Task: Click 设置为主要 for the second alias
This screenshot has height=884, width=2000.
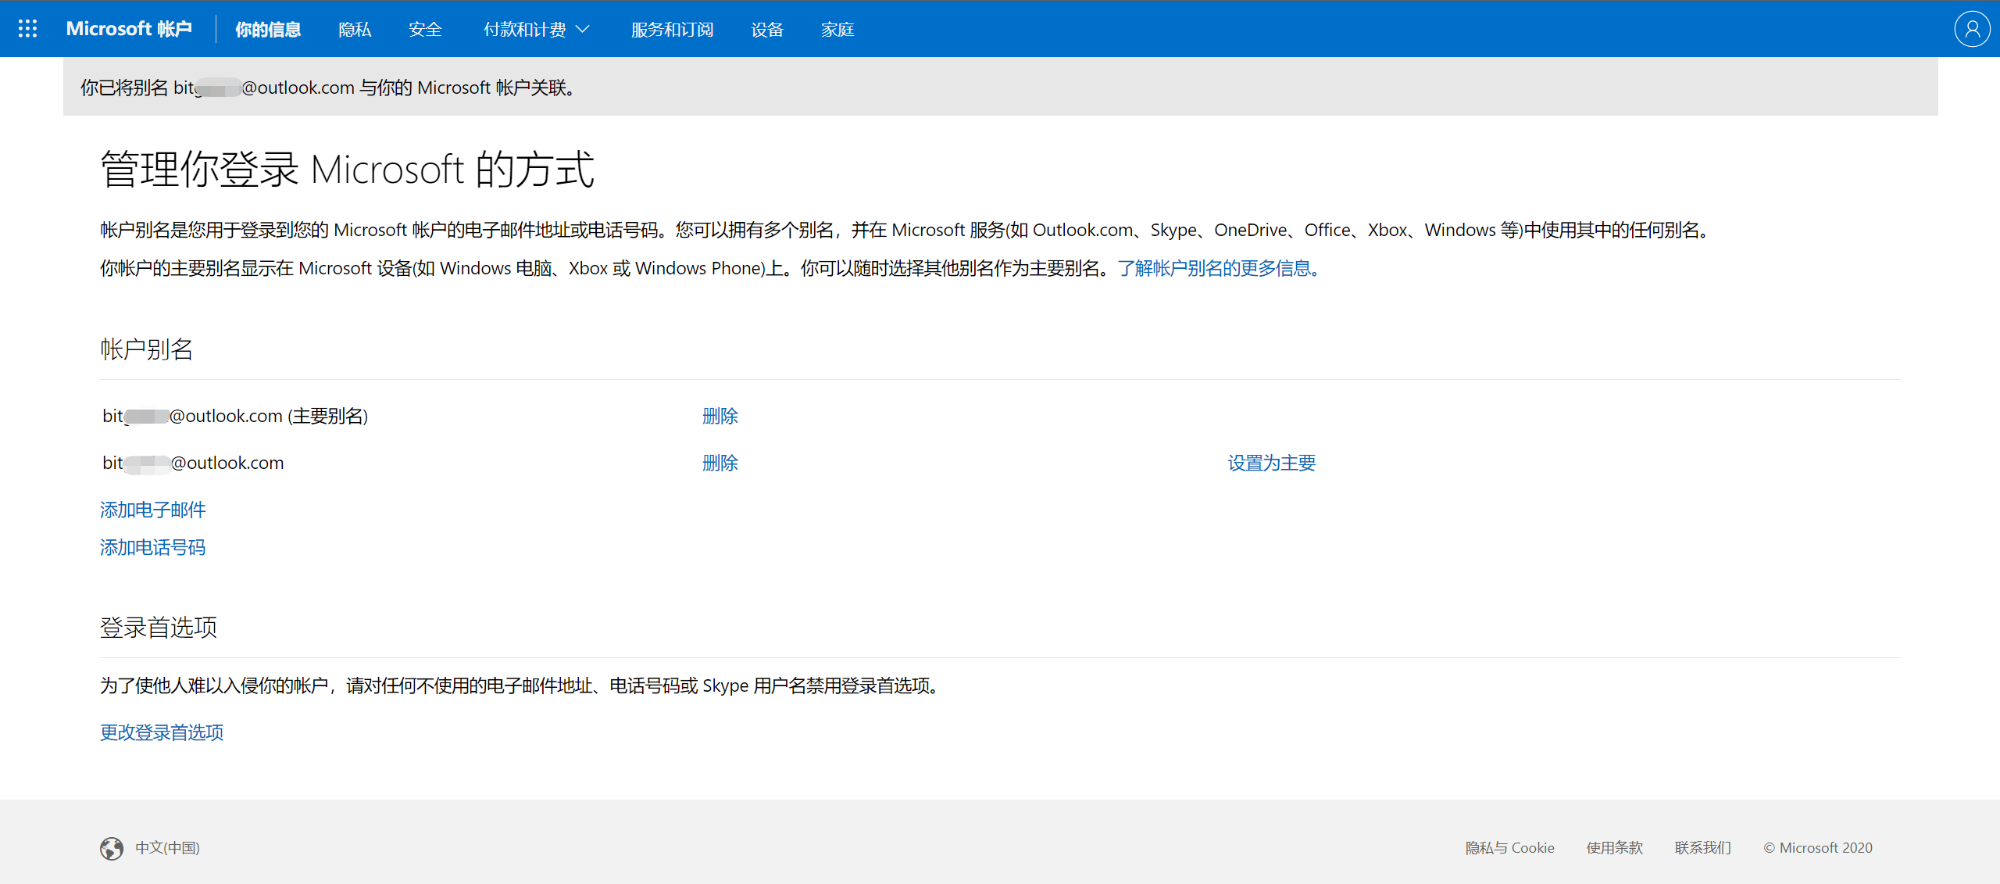Action: point(1272,463)
